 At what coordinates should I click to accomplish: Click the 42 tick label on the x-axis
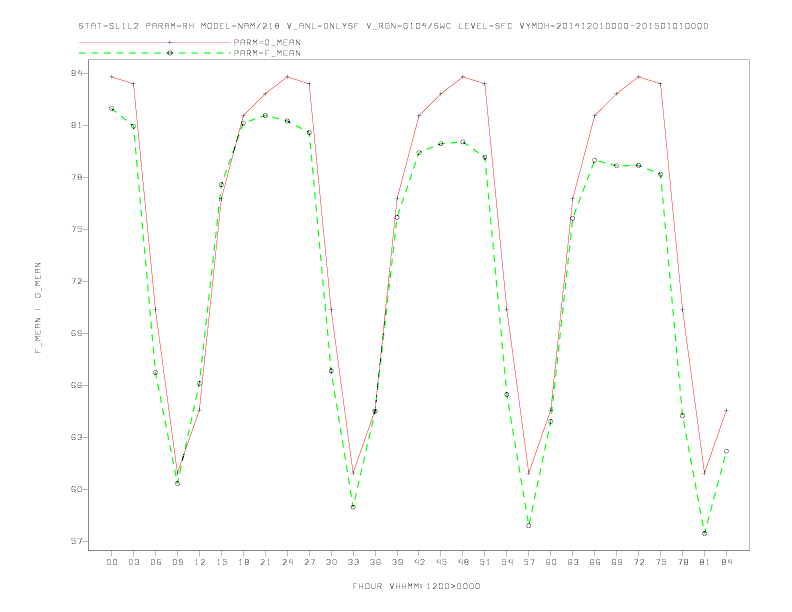[419, 562]
